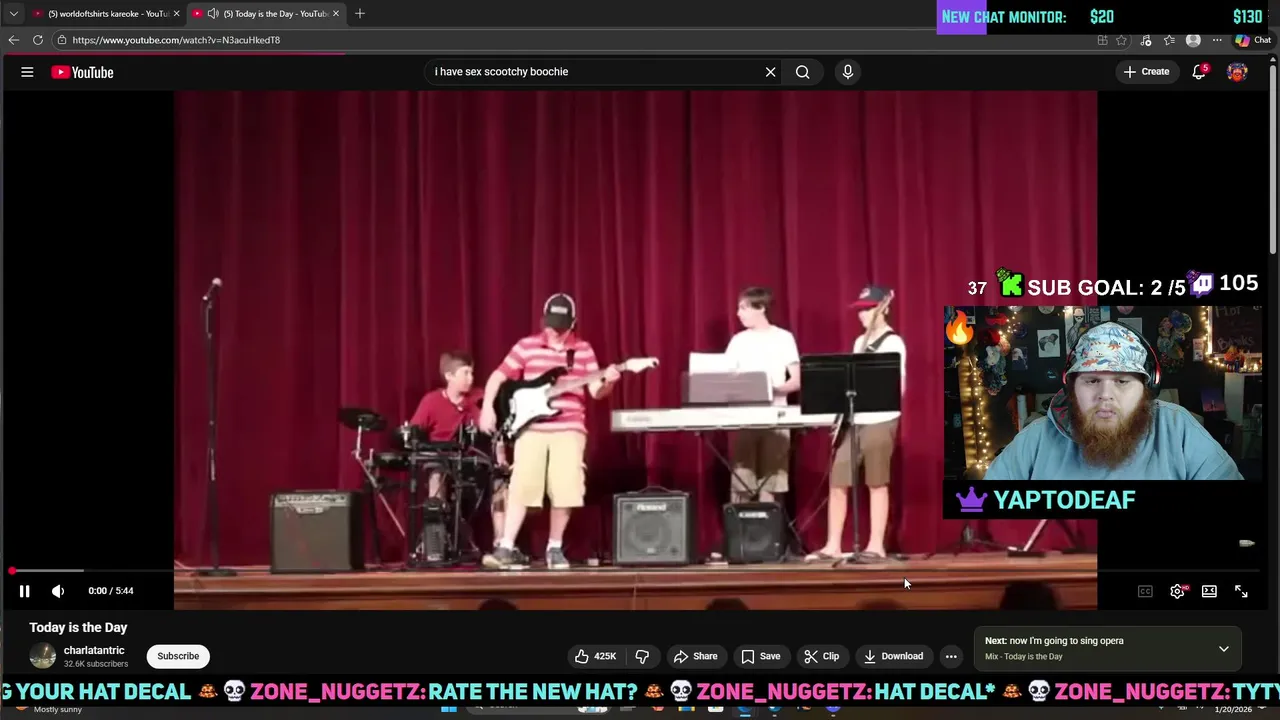Click the 0:00 / 5:44 time display
Viewport: 1280px width, 720px height.
110,591
